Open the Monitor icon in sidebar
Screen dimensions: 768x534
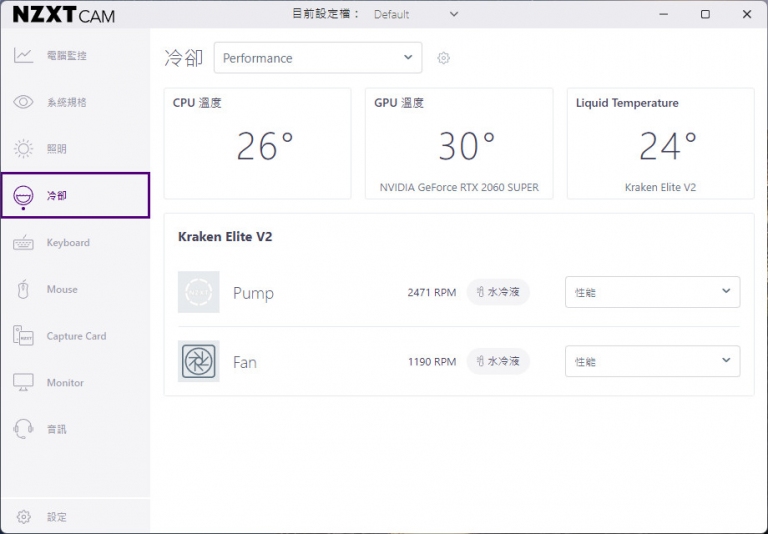[x=23, y=383]
